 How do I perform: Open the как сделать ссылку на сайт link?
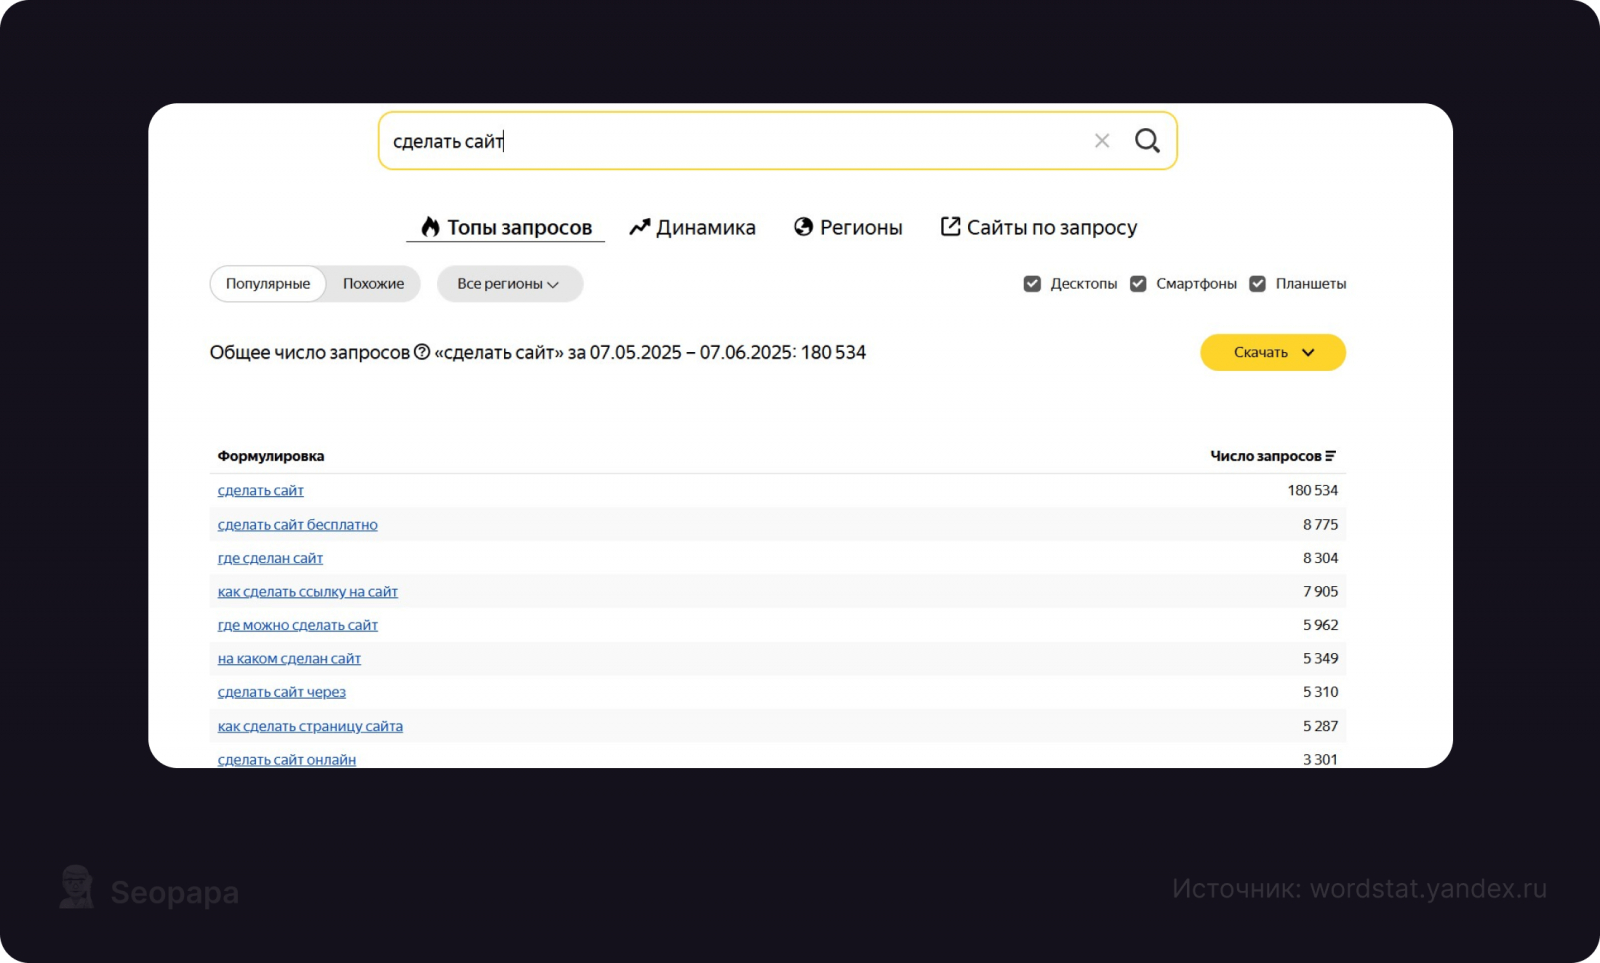[x=308, y=591]
